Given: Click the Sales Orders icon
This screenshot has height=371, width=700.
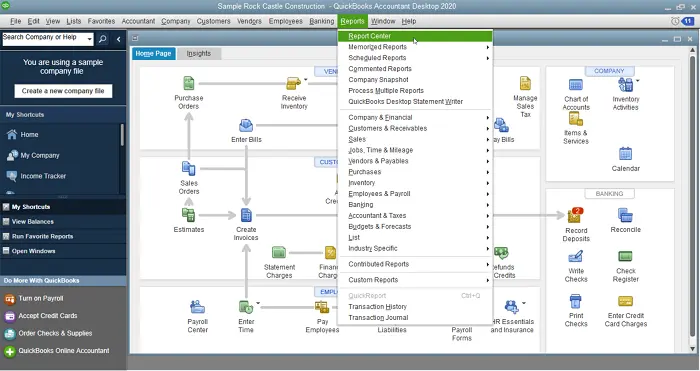Looking at the screenshot, I should (189, 169).
